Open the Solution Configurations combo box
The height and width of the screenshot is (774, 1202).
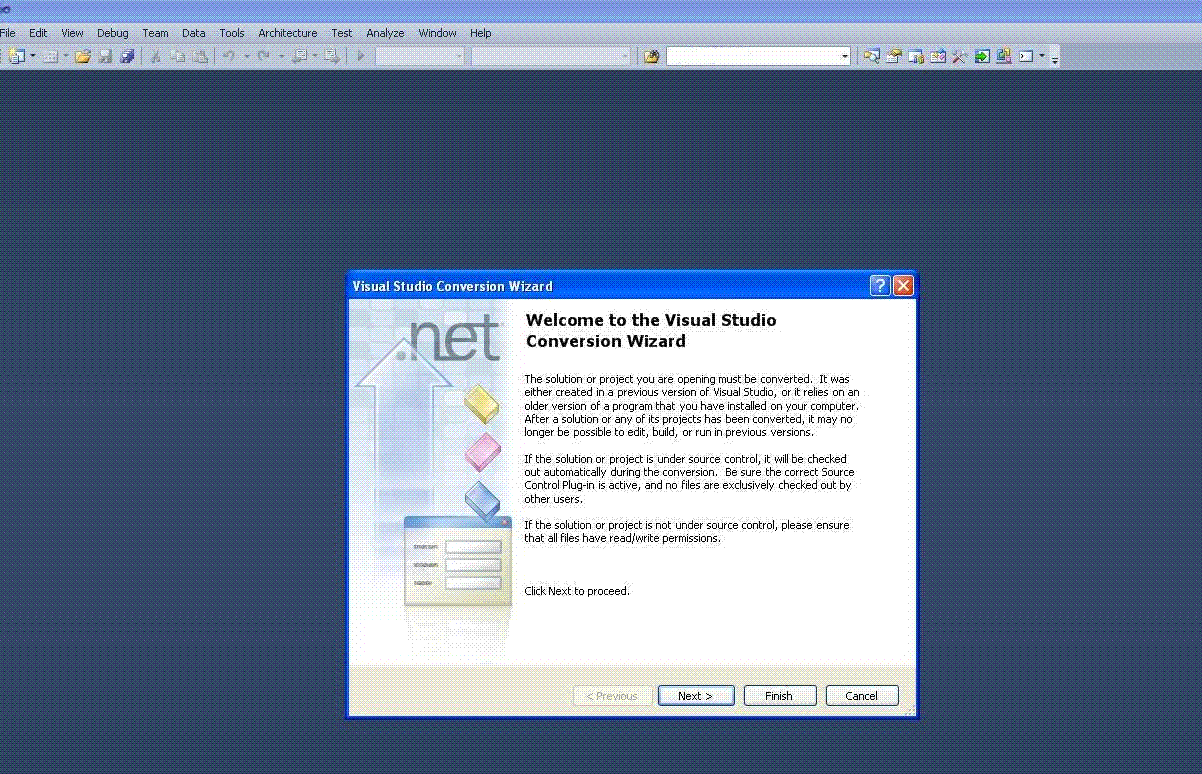coord(421,56)
